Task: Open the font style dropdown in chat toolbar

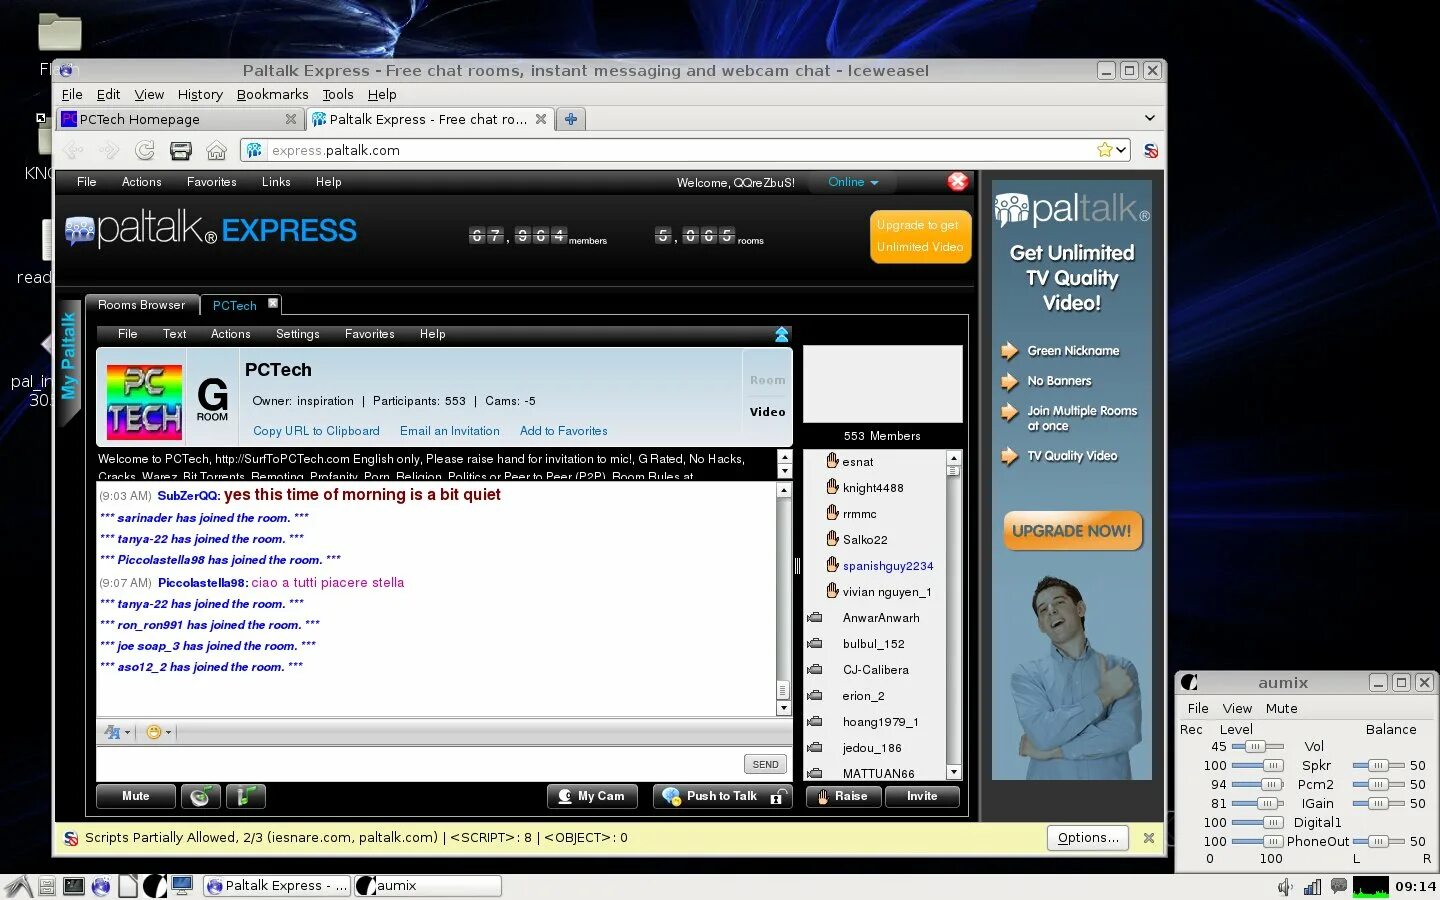Action: point(117,732)
